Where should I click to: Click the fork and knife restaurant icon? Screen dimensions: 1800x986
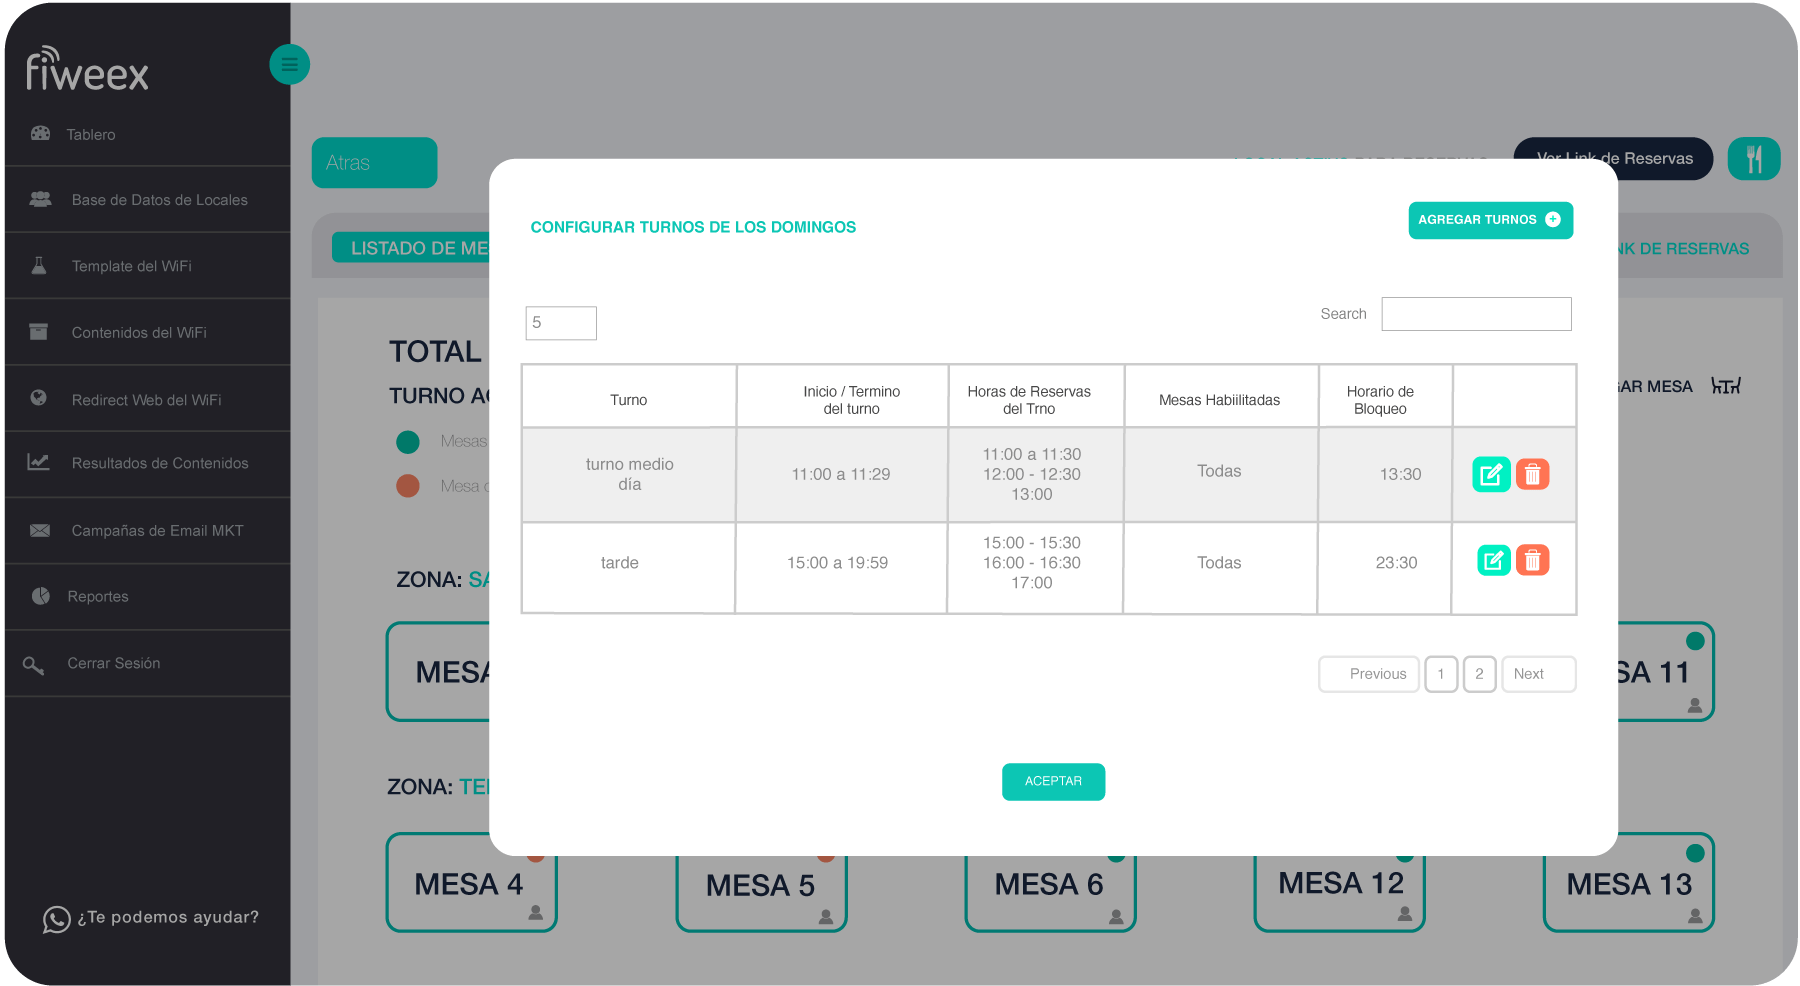tap(1753, 159)
